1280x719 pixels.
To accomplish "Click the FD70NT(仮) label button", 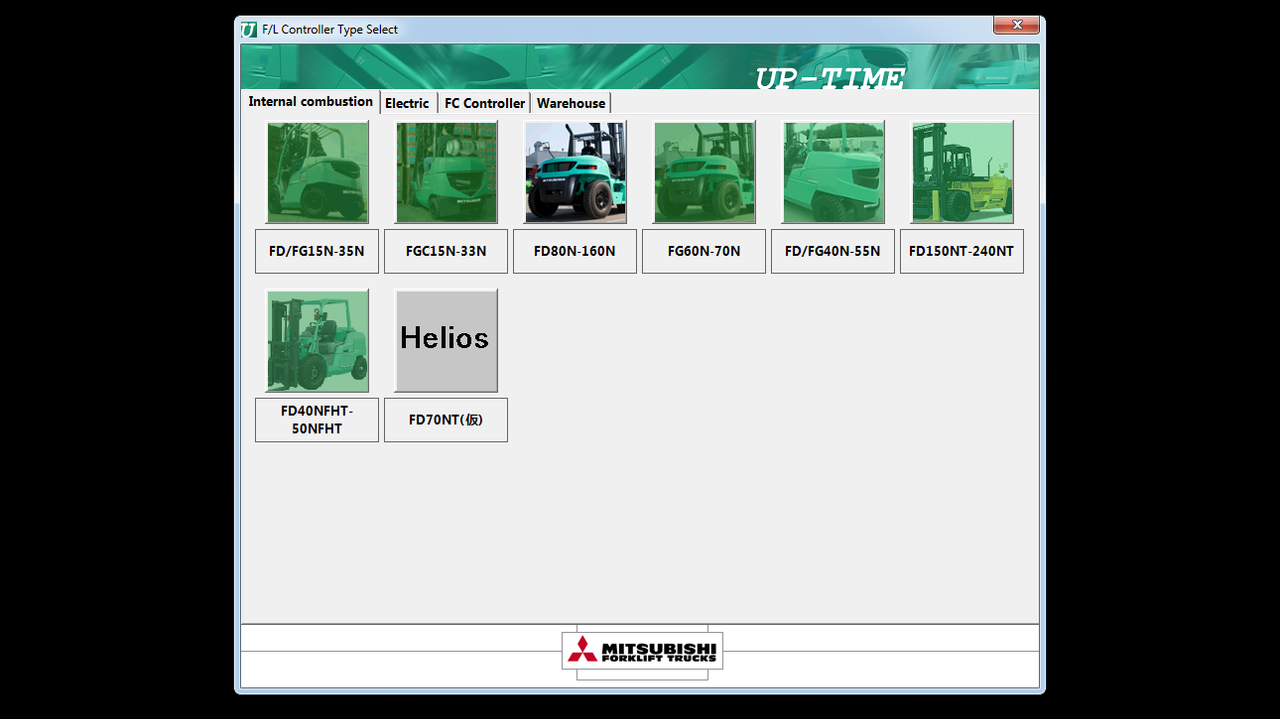I will tap(446, 420).
